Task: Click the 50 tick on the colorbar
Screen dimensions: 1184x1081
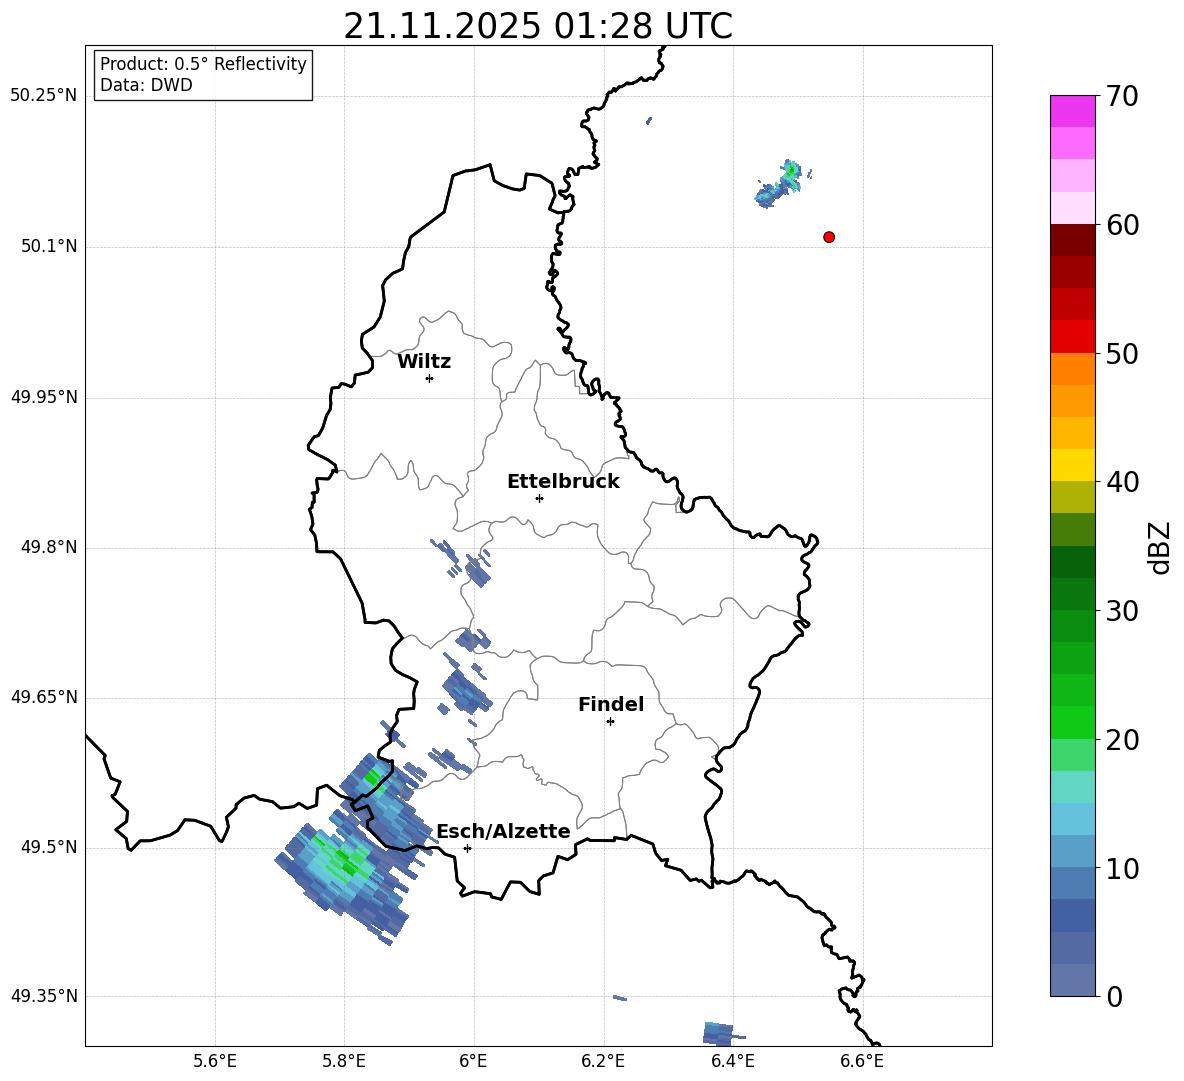Action: [x=1122, y=354]
